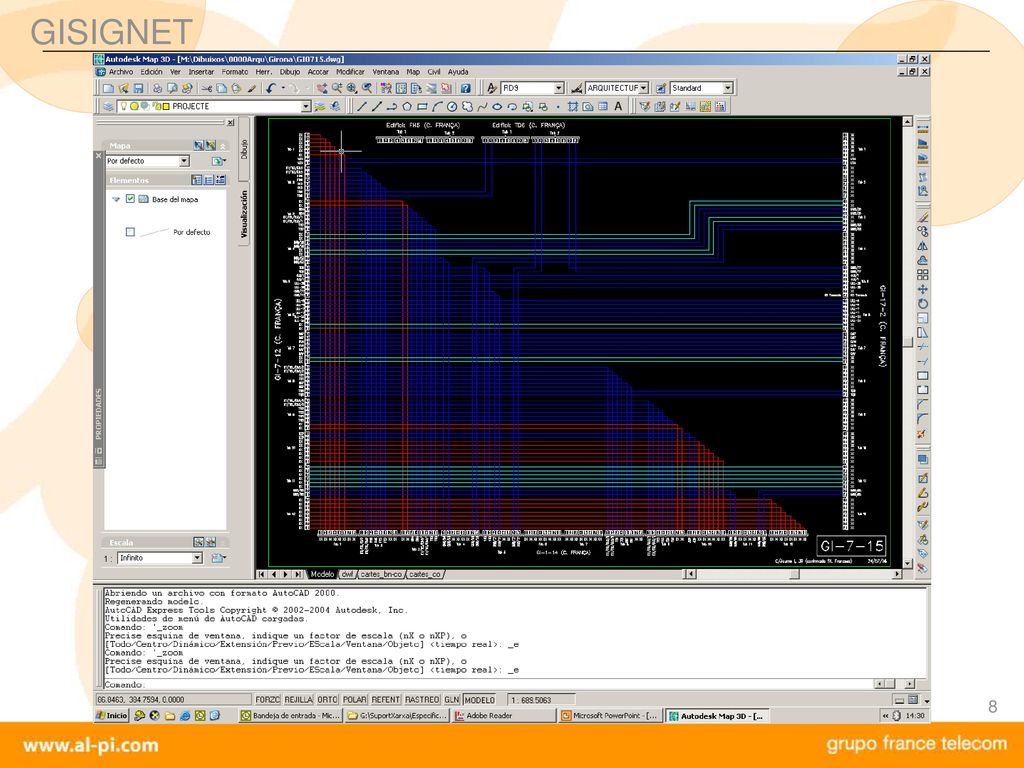Collapse the 'Base del mapa' tree node
1024x768 pixels.
[116, 199]
